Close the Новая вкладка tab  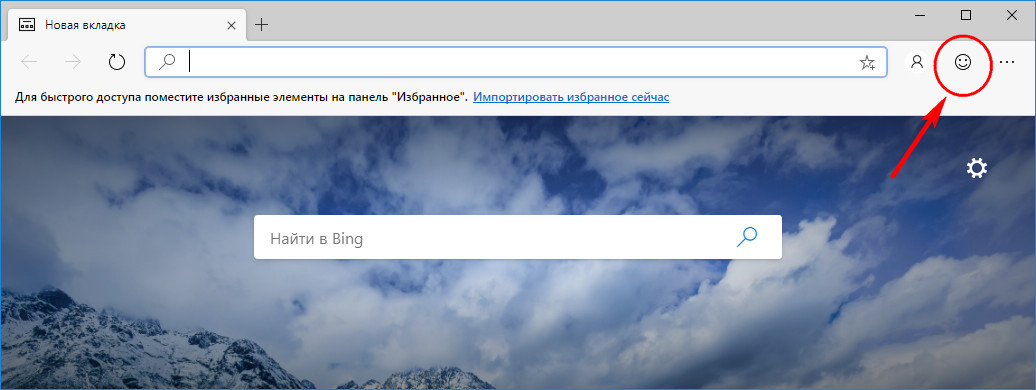tap(231, 25)
